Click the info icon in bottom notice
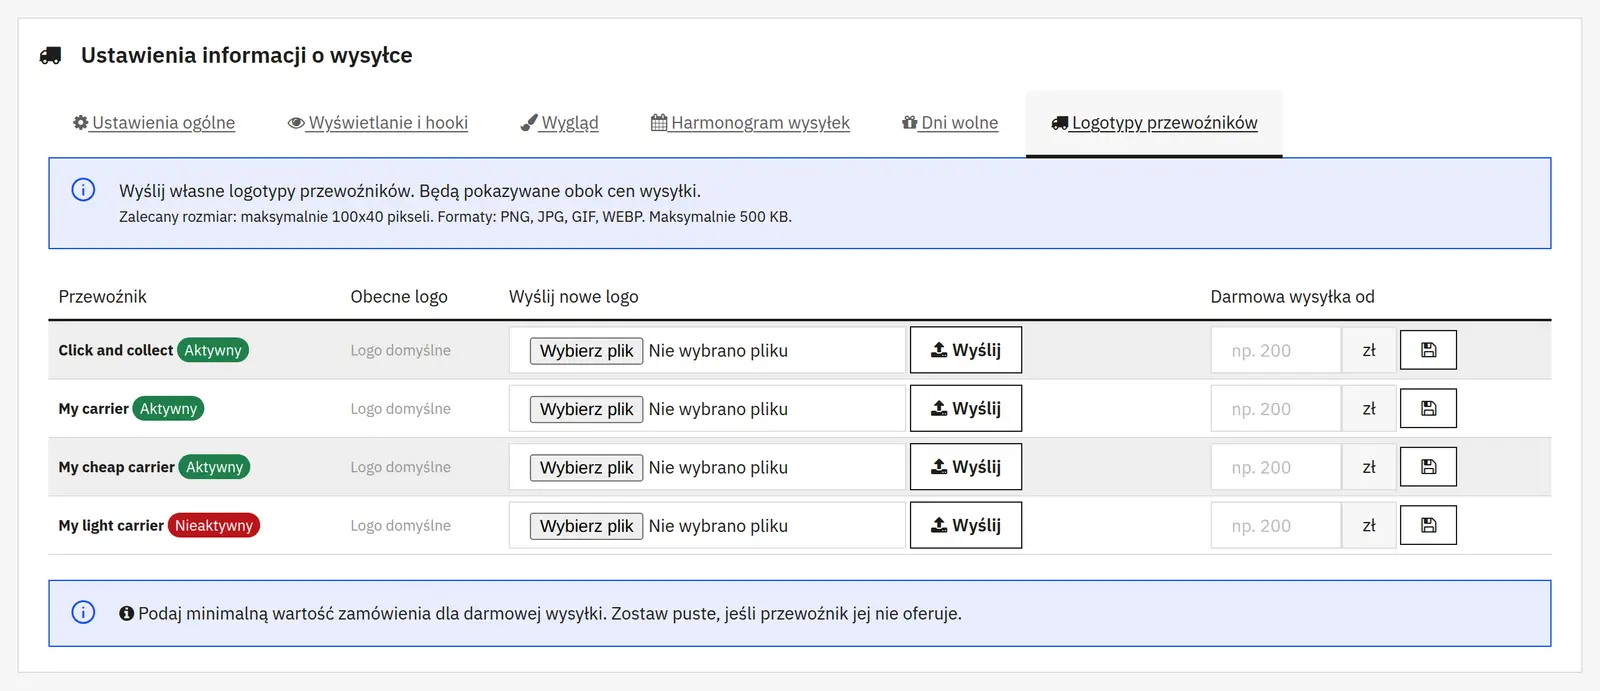 (83, 612)
